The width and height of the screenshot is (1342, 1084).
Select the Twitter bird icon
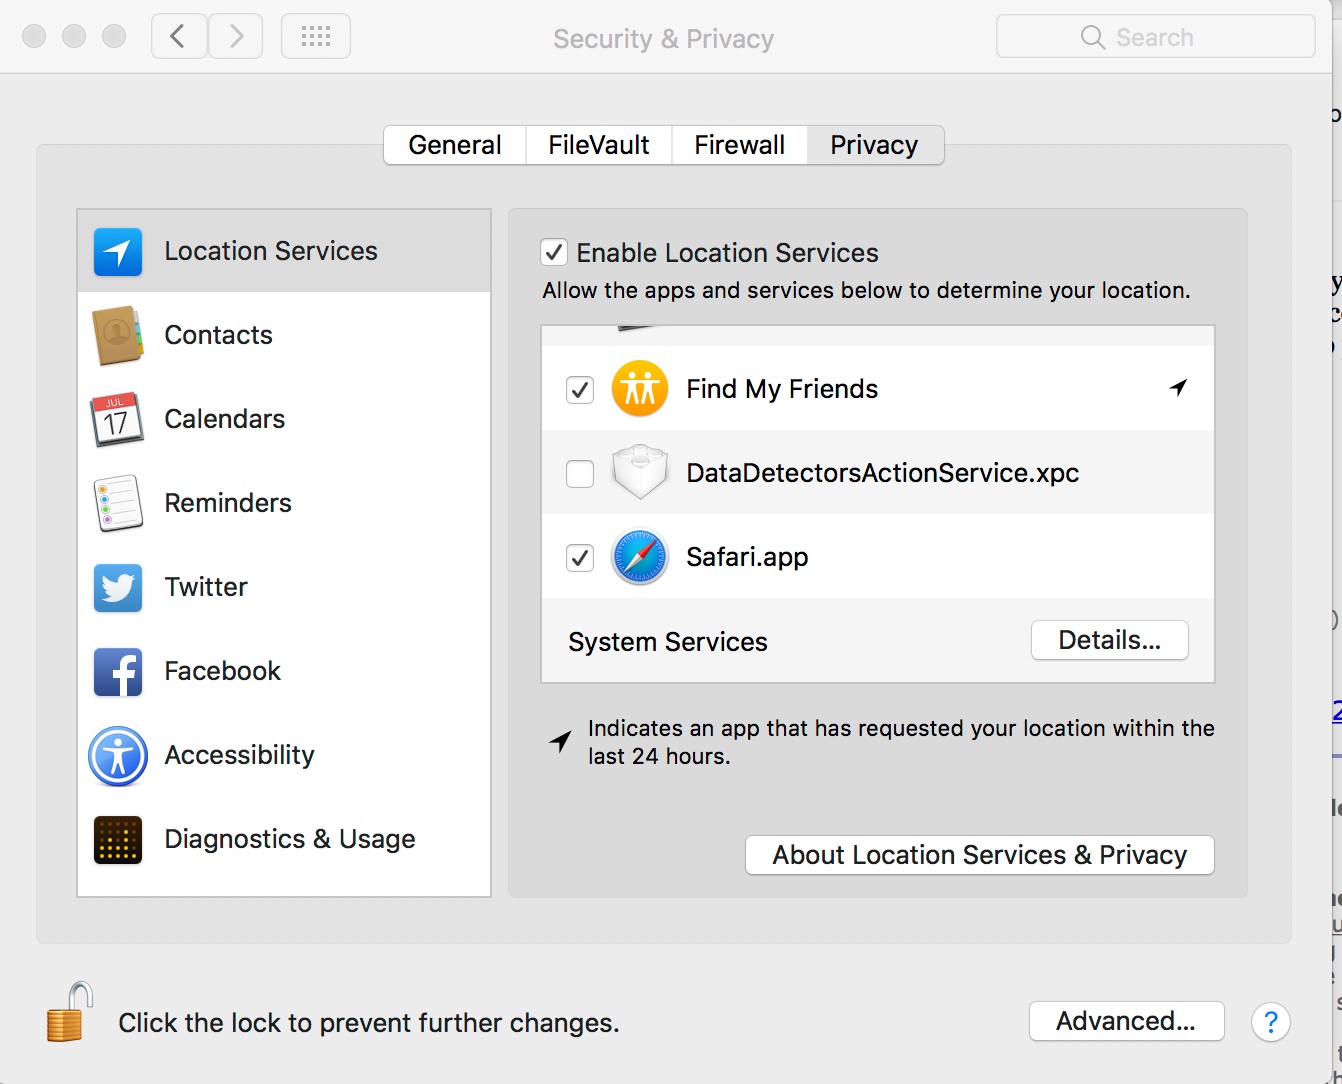point(118,587)
